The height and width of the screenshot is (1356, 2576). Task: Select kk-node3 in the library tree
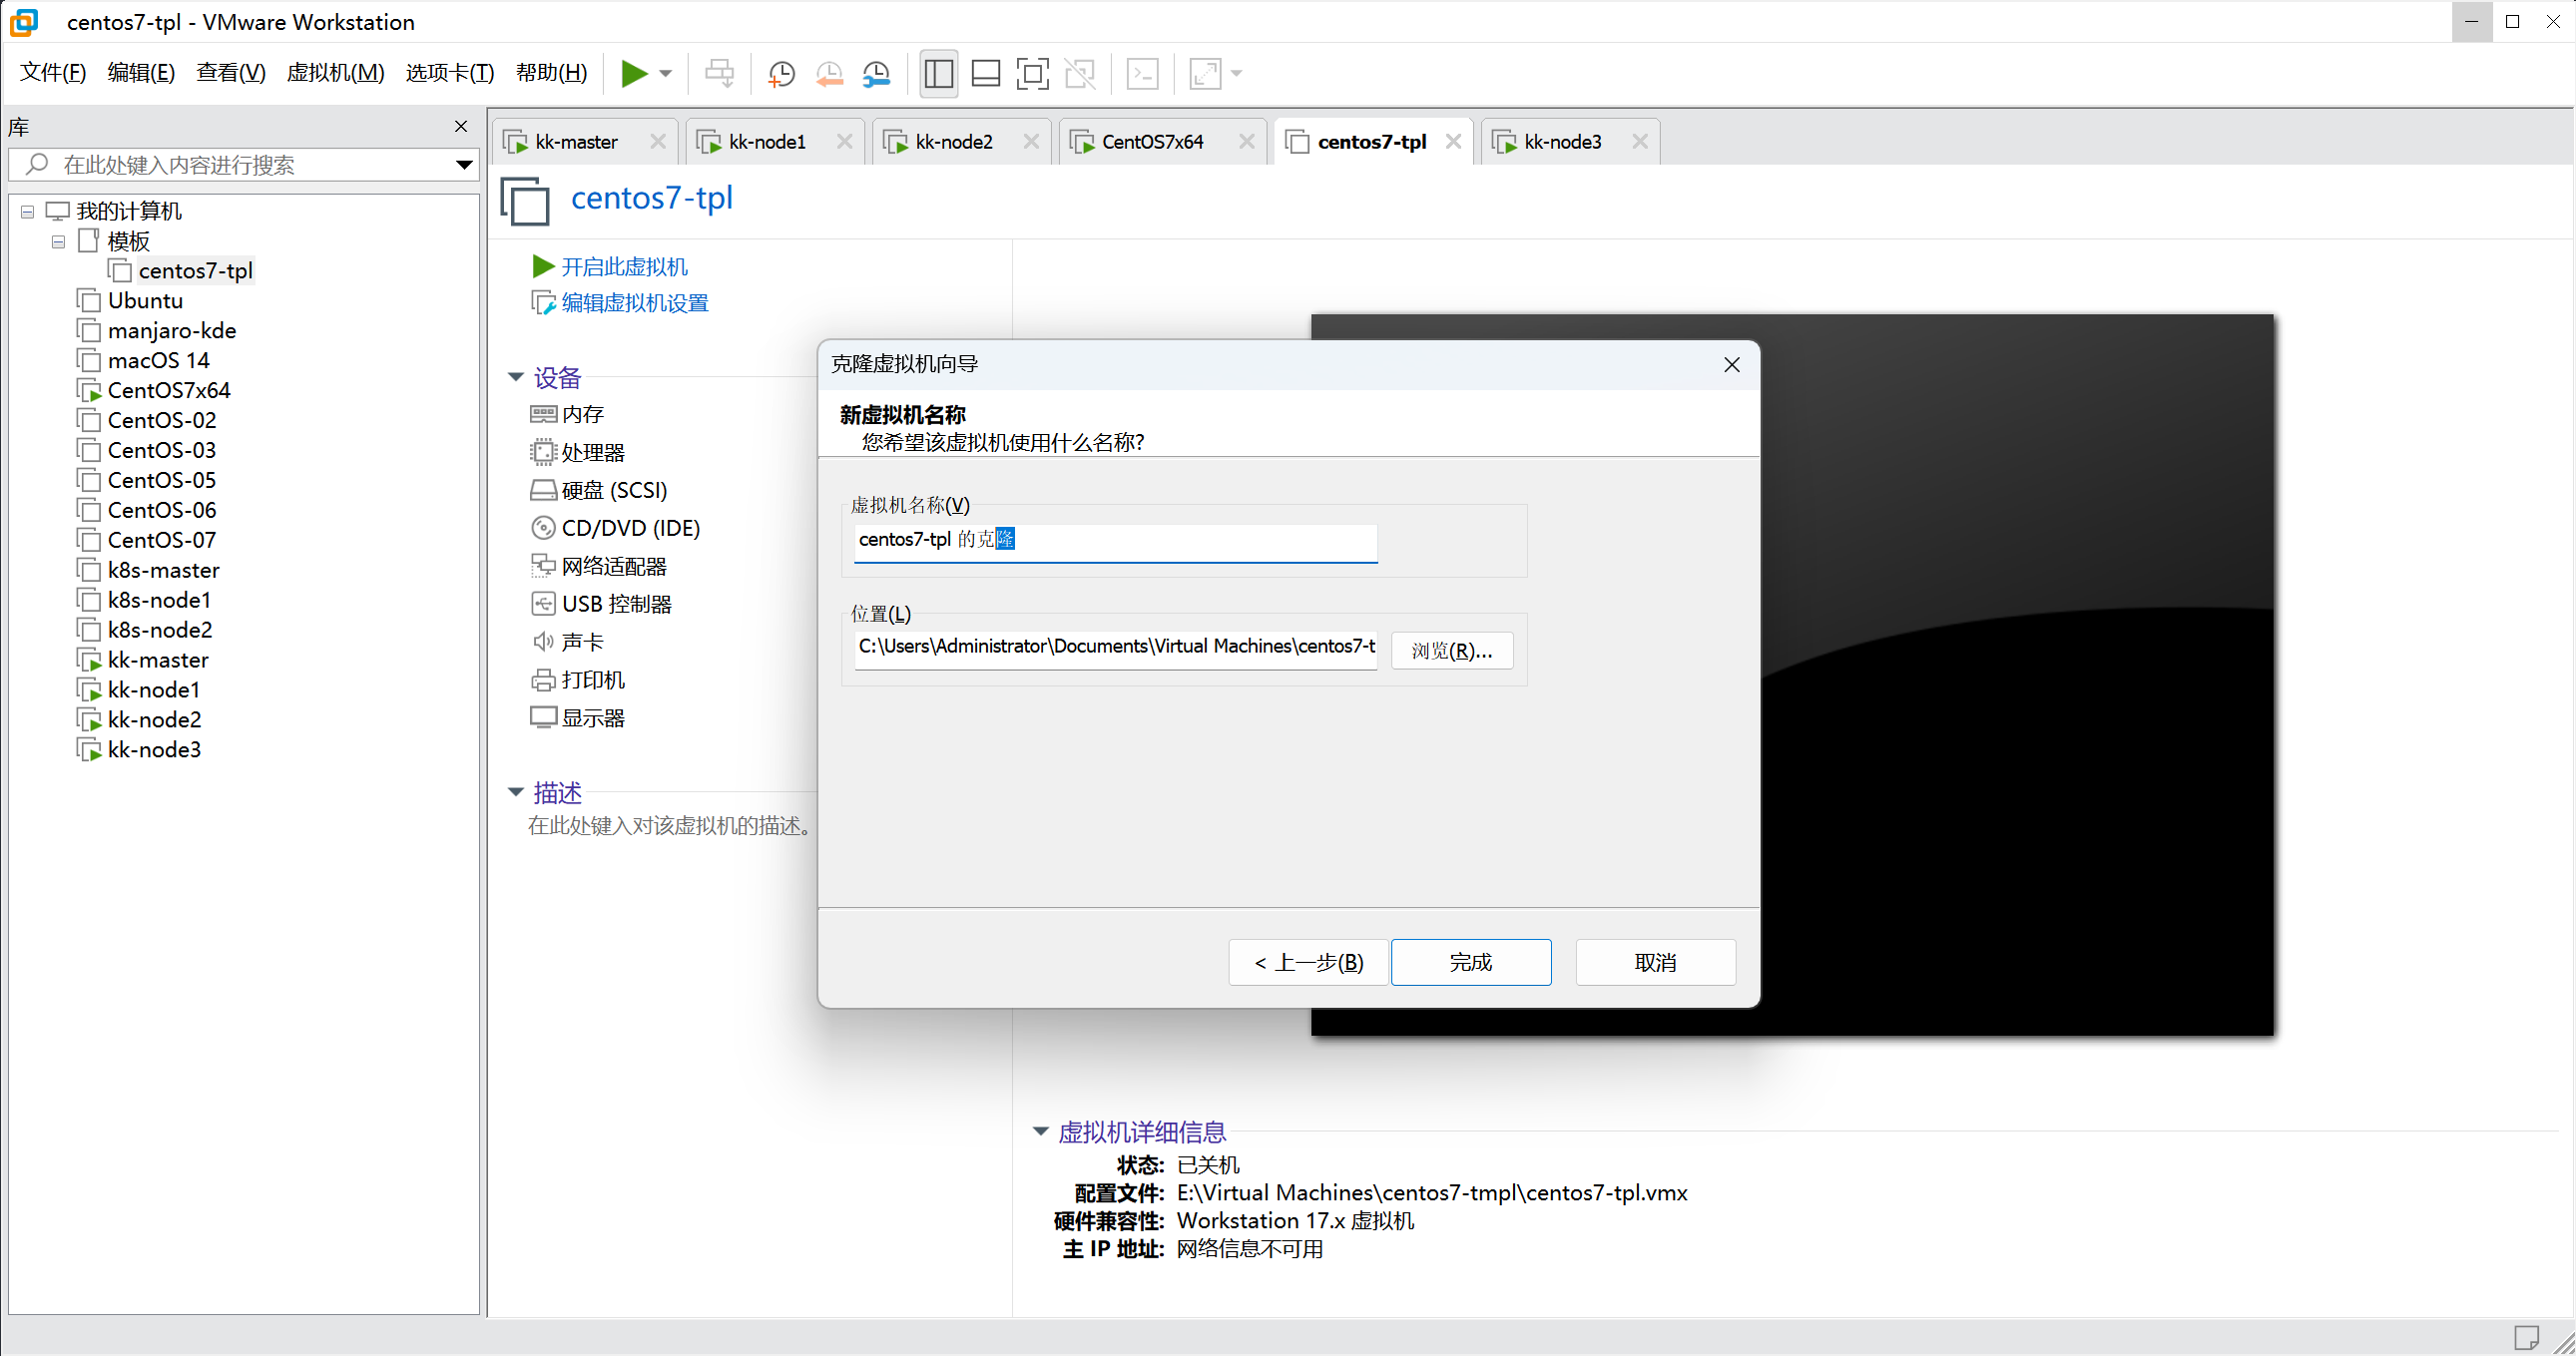[154, 750]
